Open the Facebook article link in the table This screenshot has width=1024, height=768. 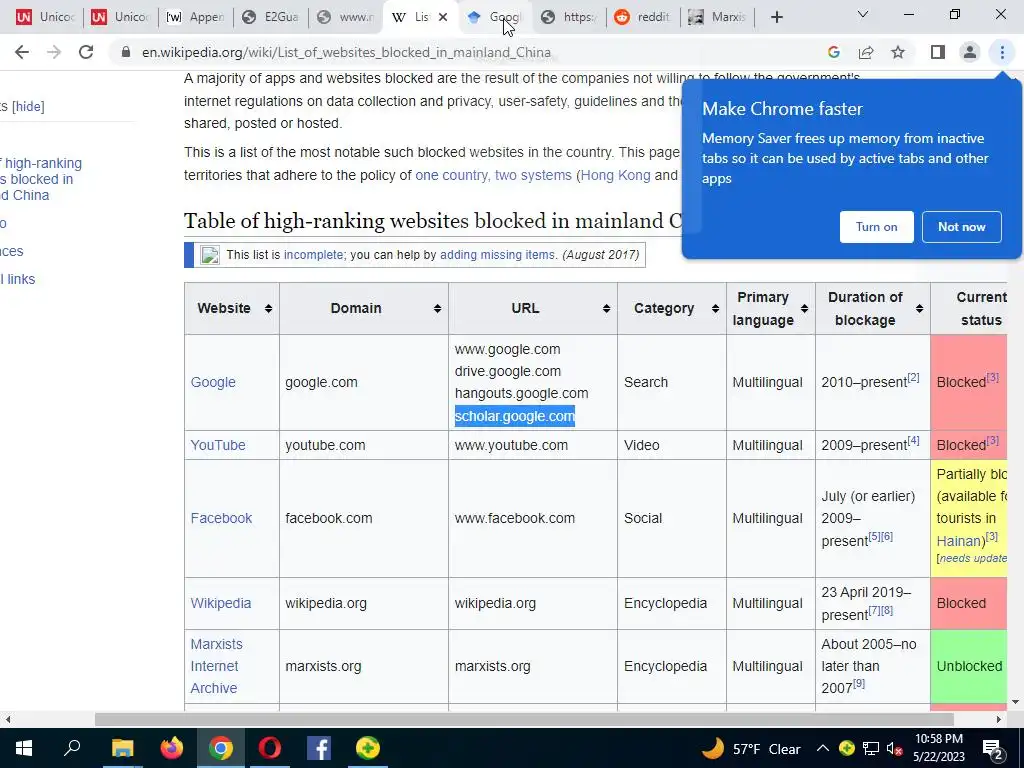221,518
